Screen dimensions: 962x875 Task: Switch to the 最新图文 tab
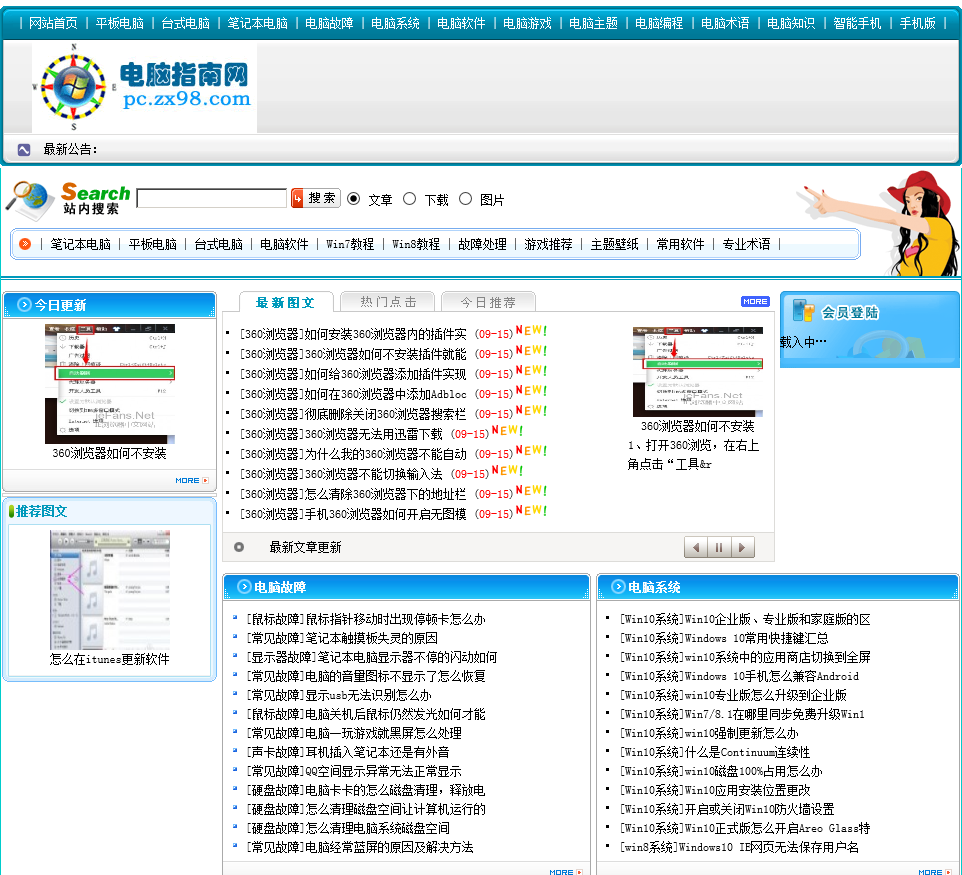click(285, 303)
